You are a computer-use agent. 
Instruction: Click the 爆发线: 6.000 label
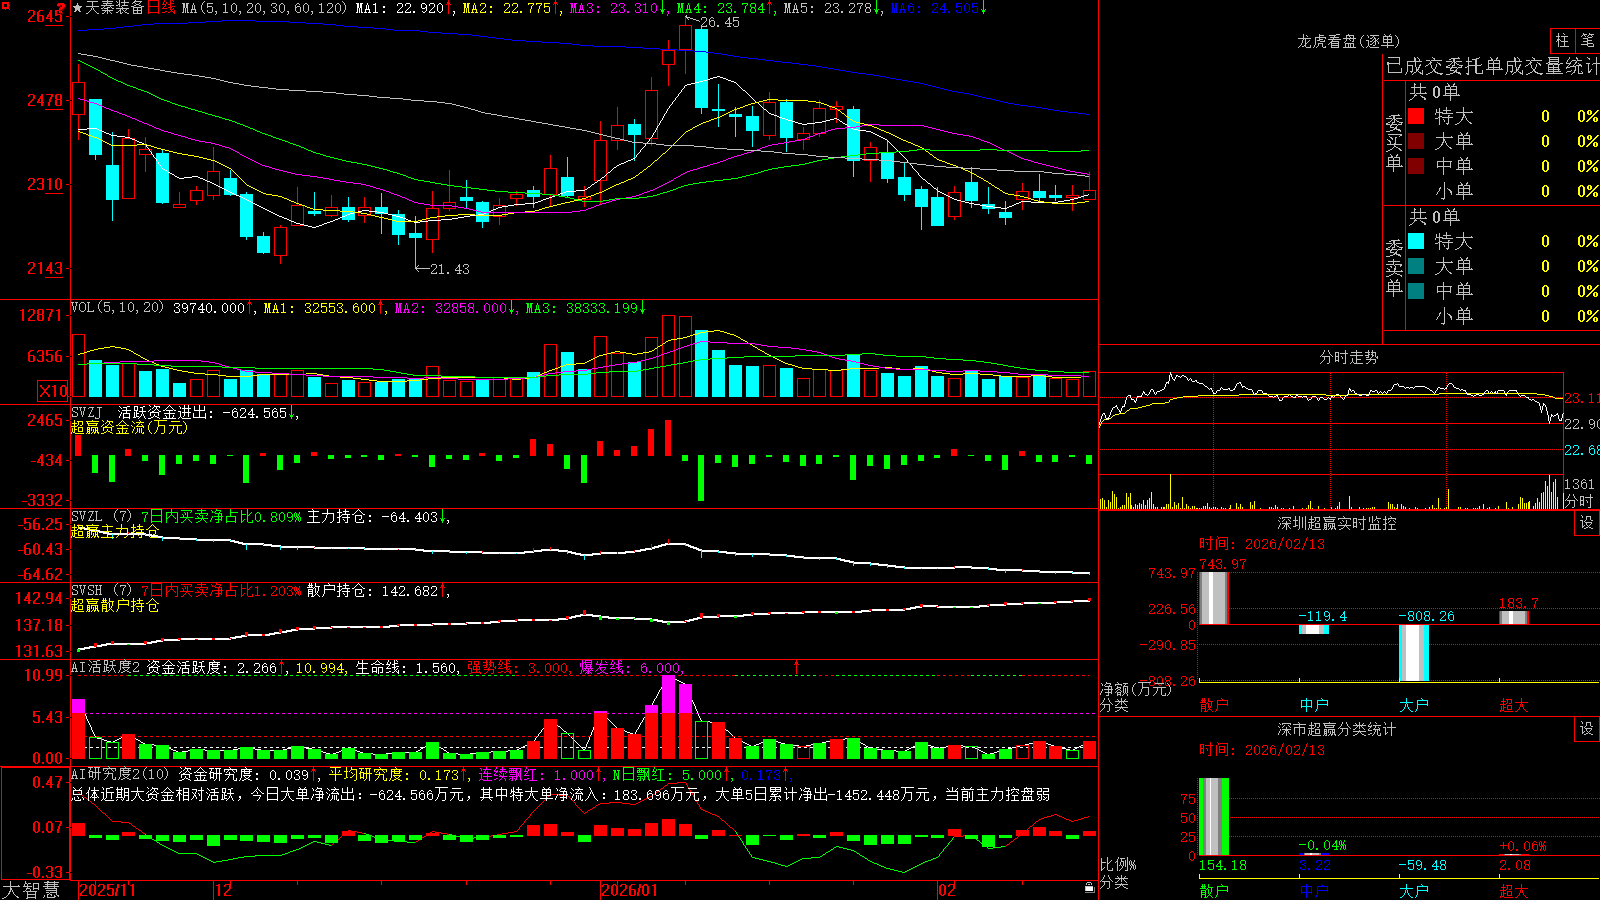coord(632,667)
